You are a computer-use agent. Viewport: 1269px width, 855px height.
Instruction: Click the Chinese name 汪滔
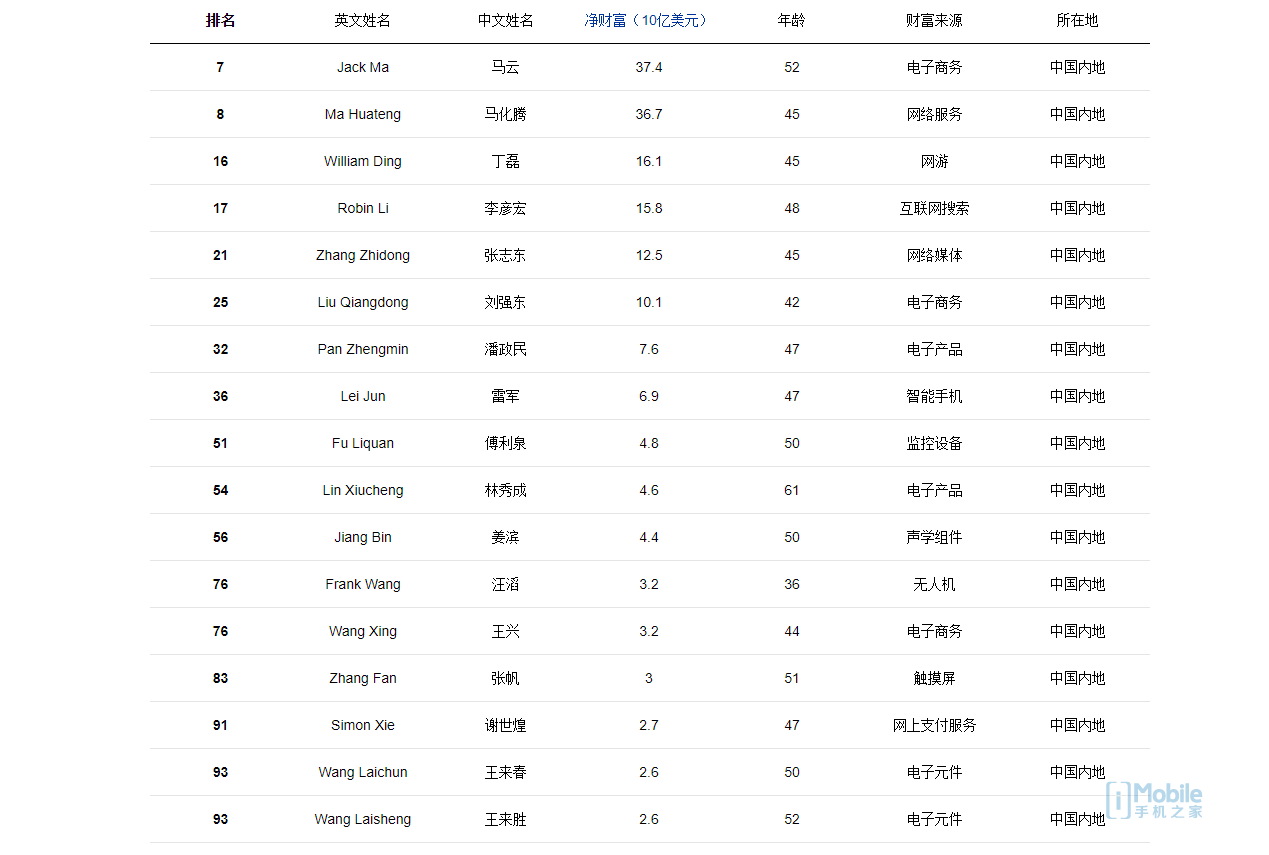pyautogui.click(x=506, y=584)
